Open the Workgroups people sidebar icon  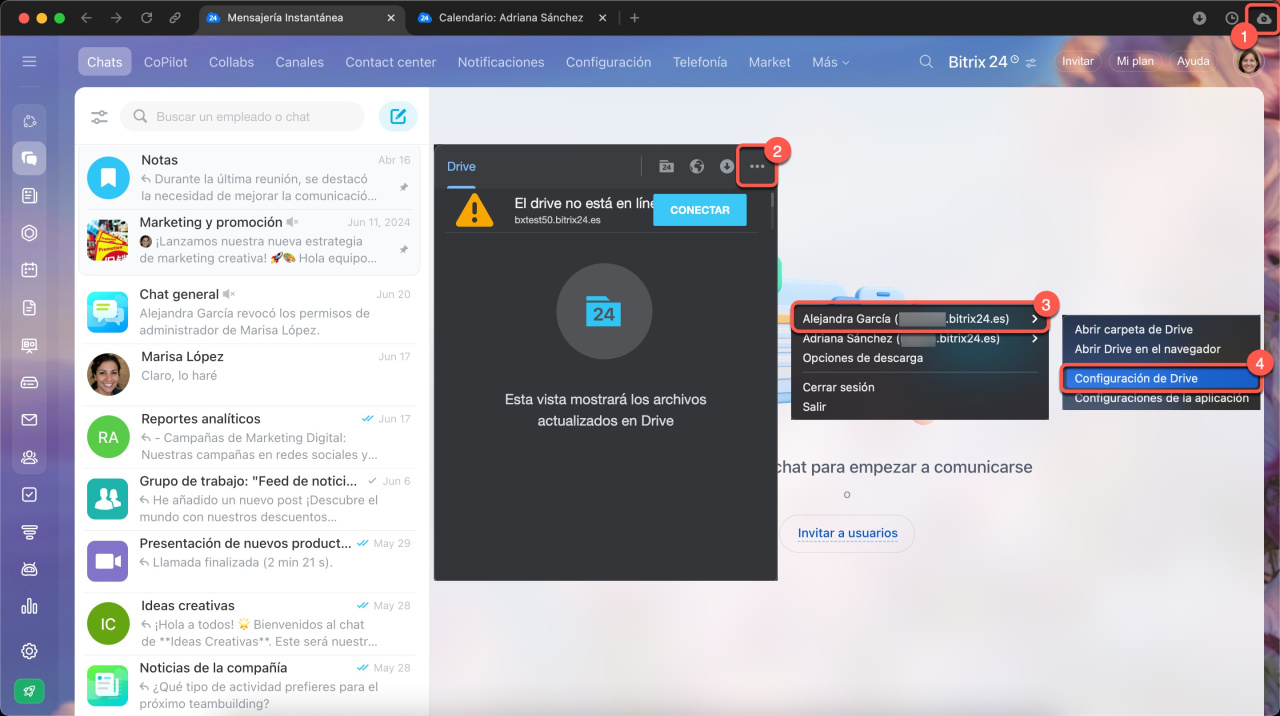tap(29, 458)
